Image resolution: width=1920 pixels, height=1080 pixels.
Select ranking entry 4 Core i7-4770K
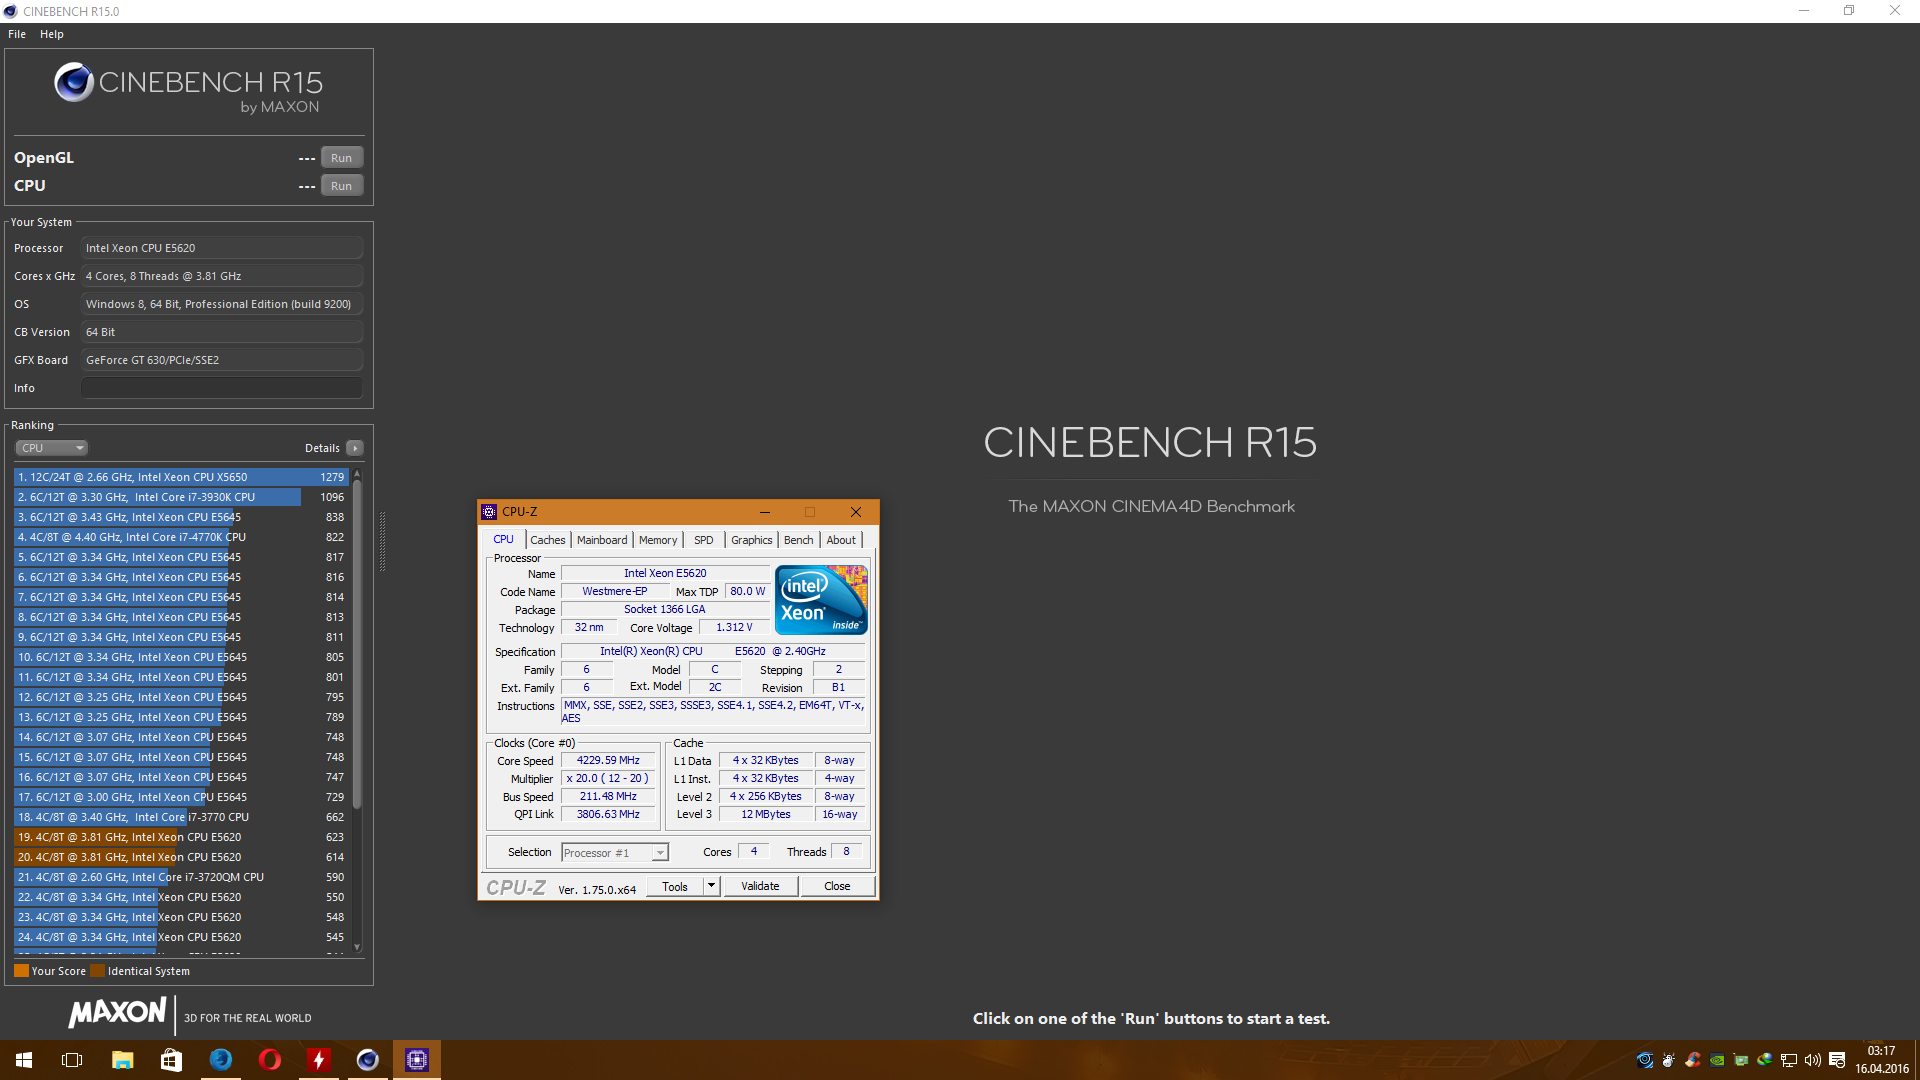[x=181, y=537]
